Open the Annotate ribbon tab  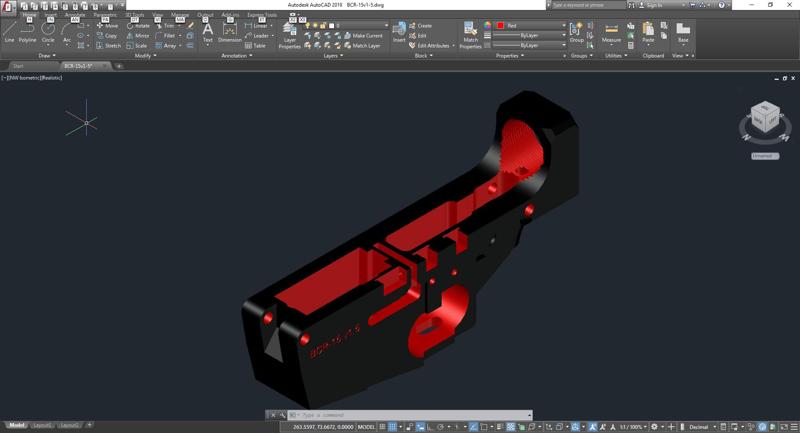pyautogui.click(x=74, y=15)
